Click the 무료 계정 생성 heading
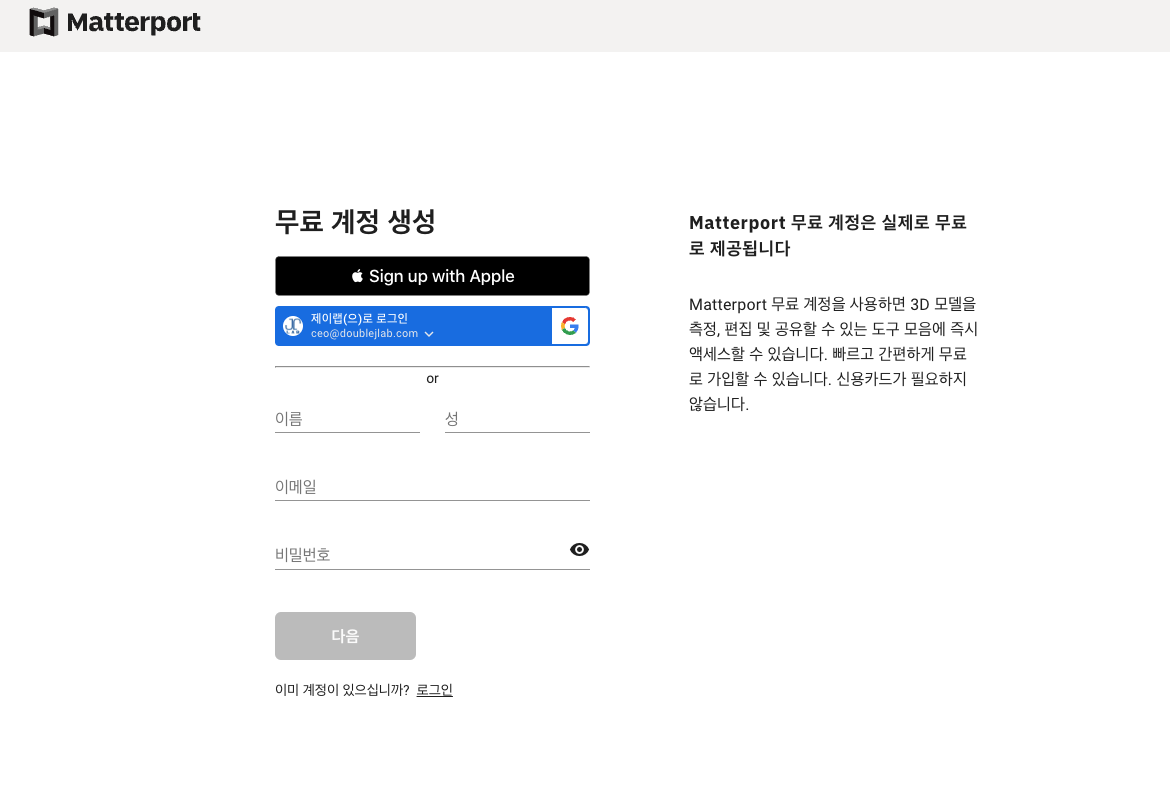This screenshot has height=800, width=1170. (x=355, y=221)
